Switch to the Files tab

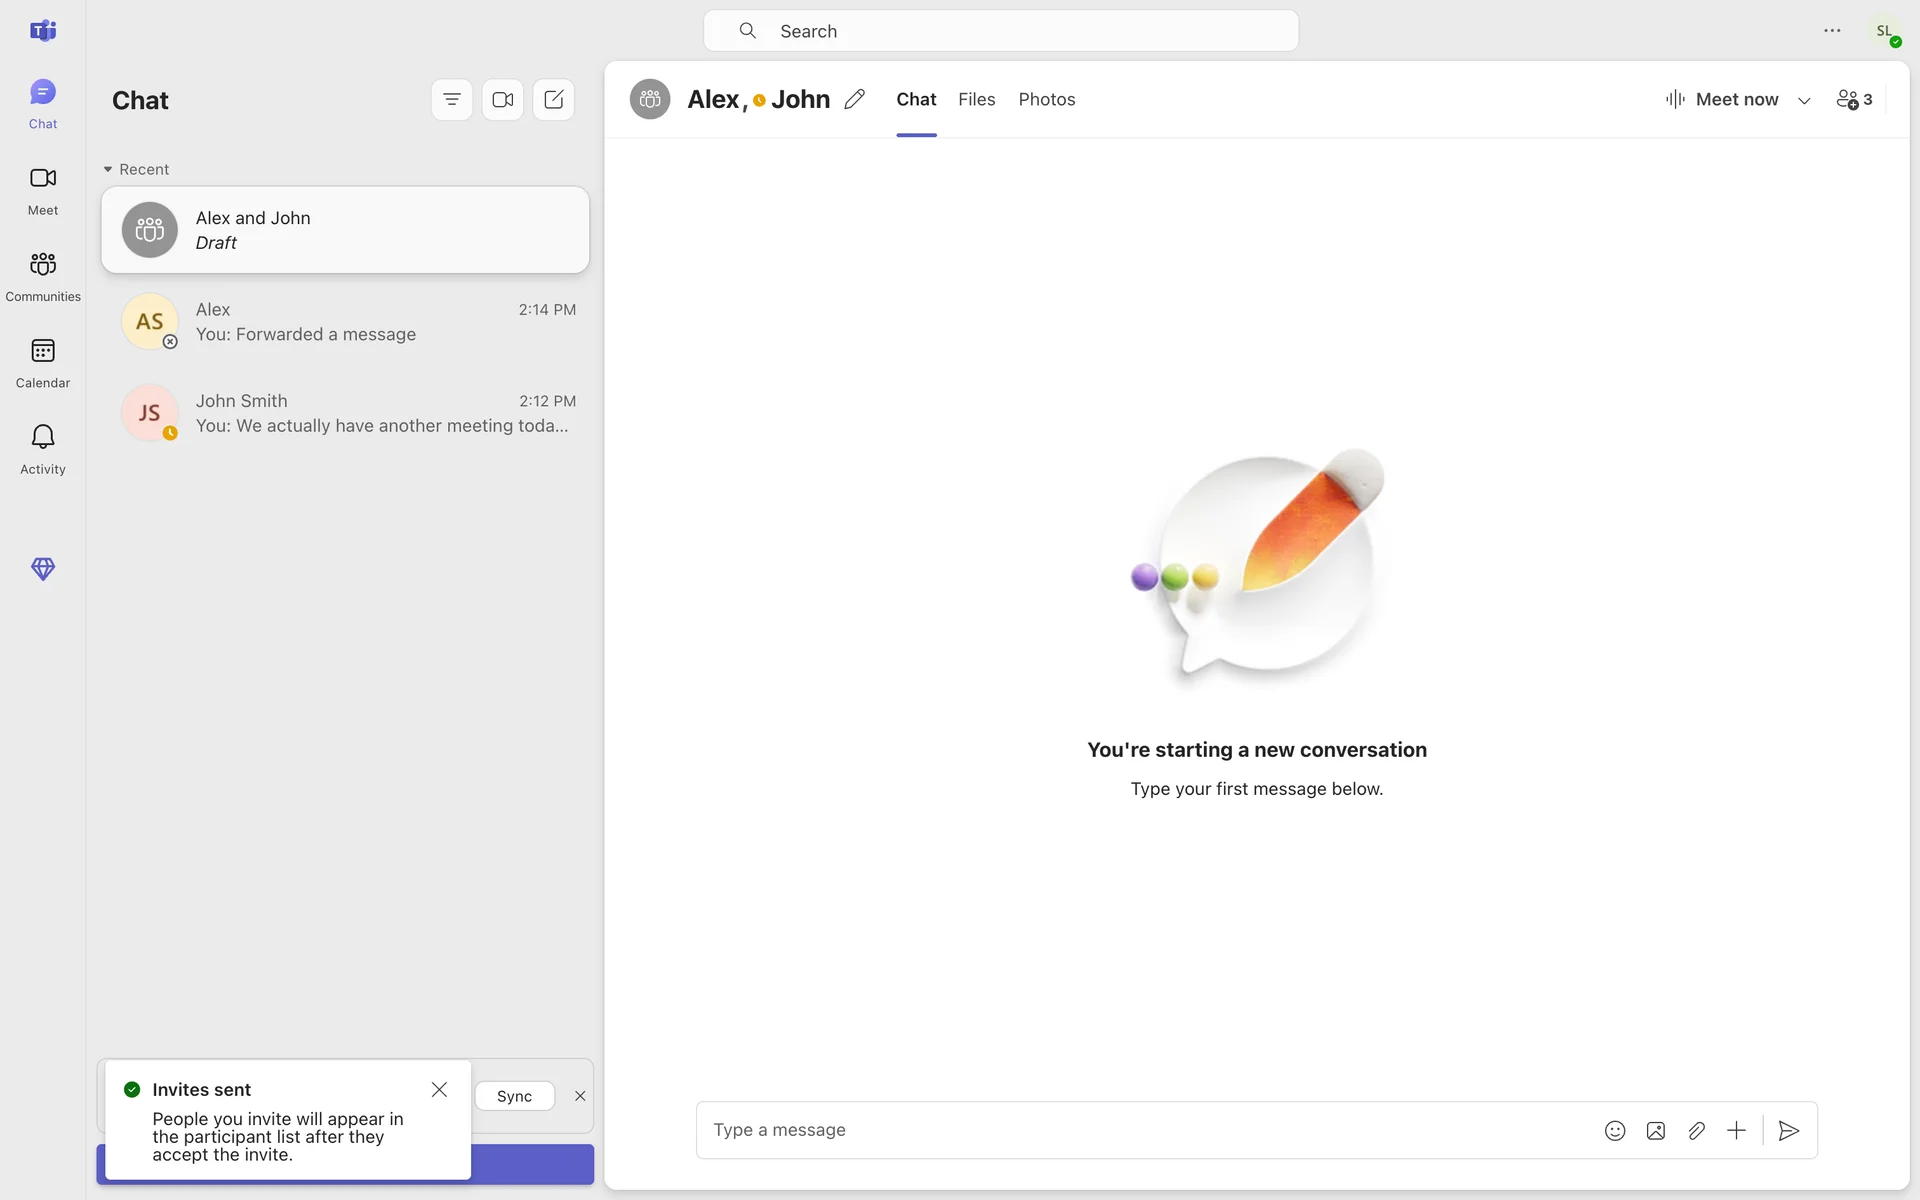[x=976, y=99]
